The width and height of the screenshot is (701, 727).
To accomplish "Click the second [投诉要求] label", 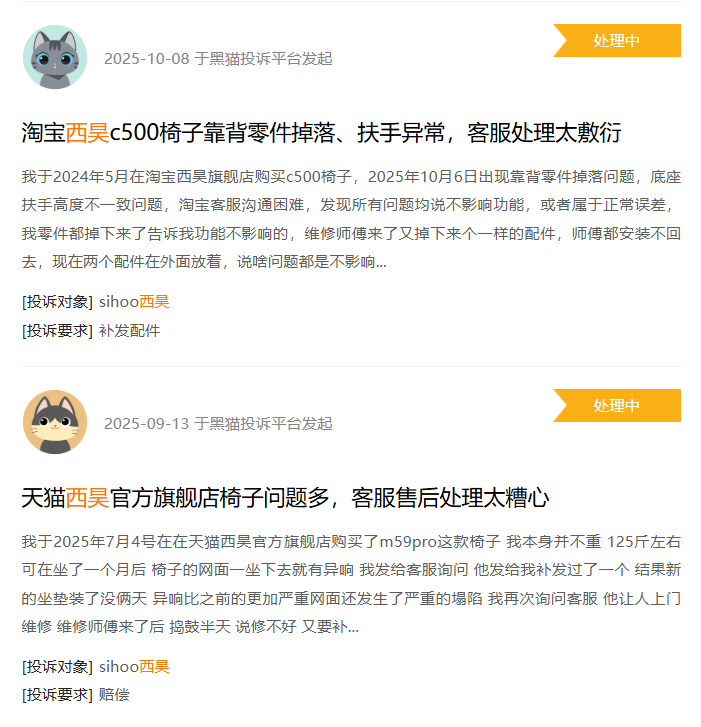I will click(x=57, y=695).
